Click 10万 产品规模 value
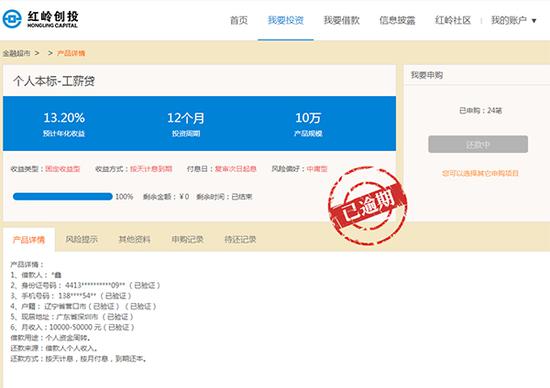 point(308,118)
